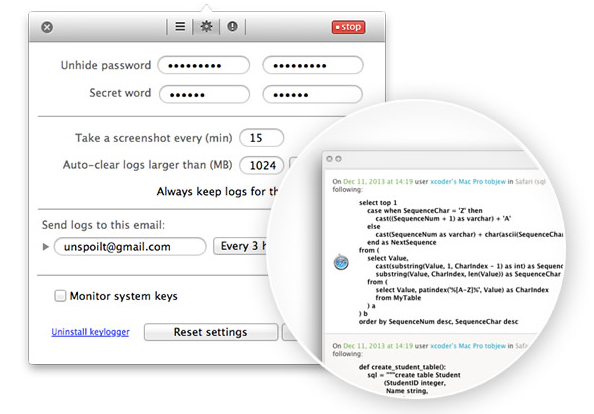
Task: Click second gray window button in log viewer
Action: (x=338, y=159)
